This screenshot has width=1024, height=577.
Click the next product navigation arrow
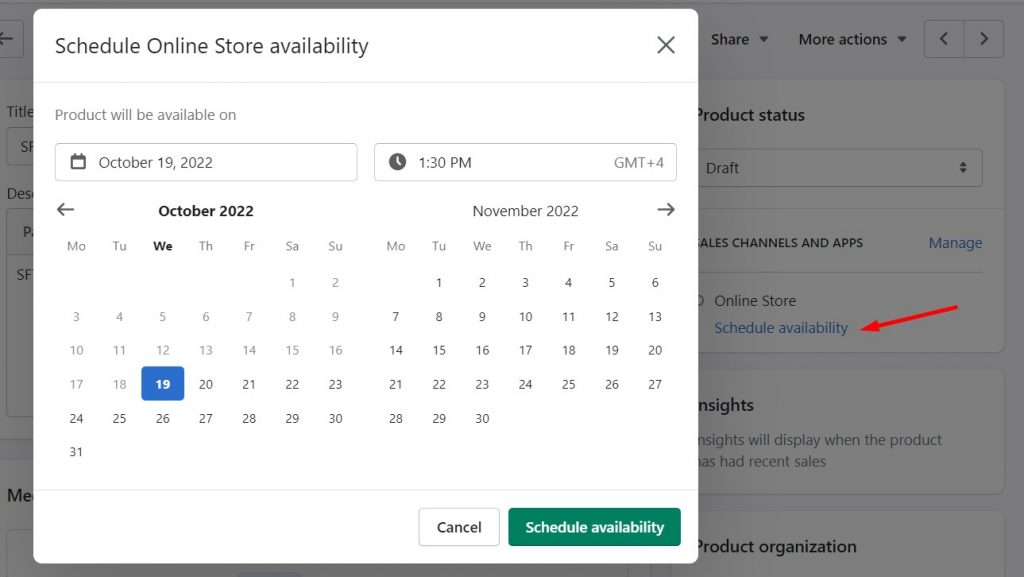point(984,39)
